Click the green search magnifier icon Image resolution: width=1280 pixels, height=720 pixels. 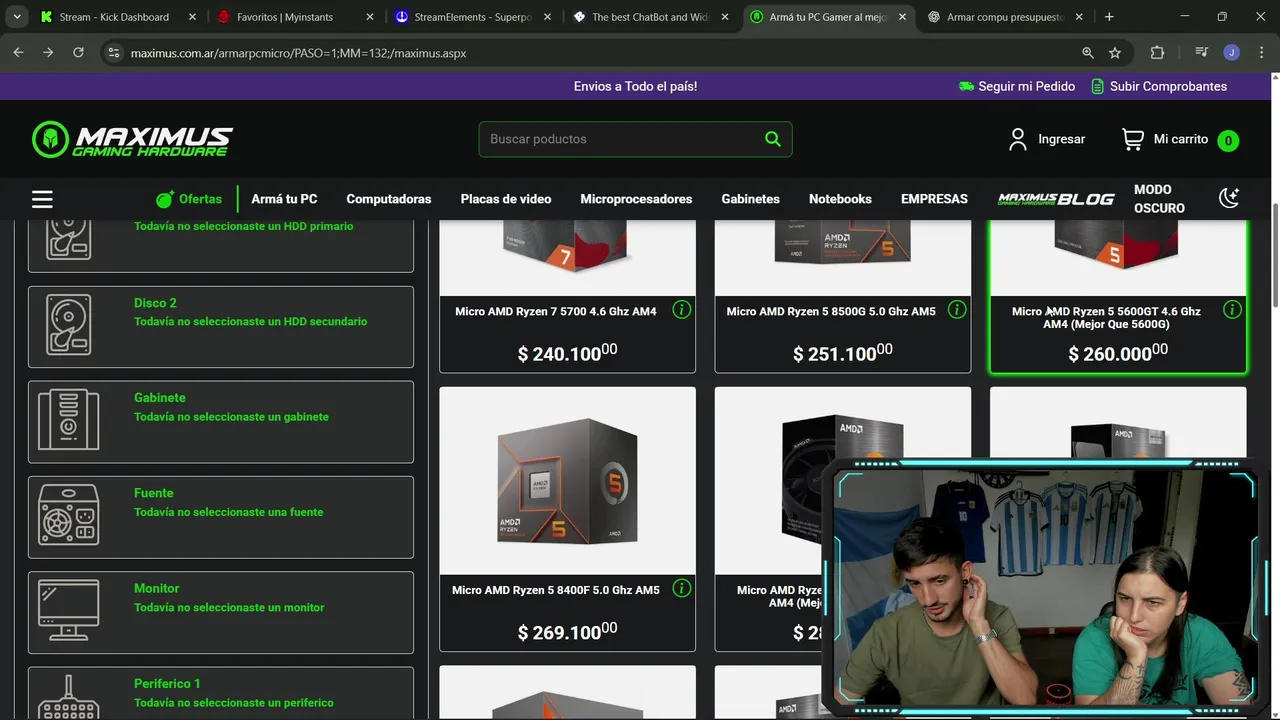(772, 139)
